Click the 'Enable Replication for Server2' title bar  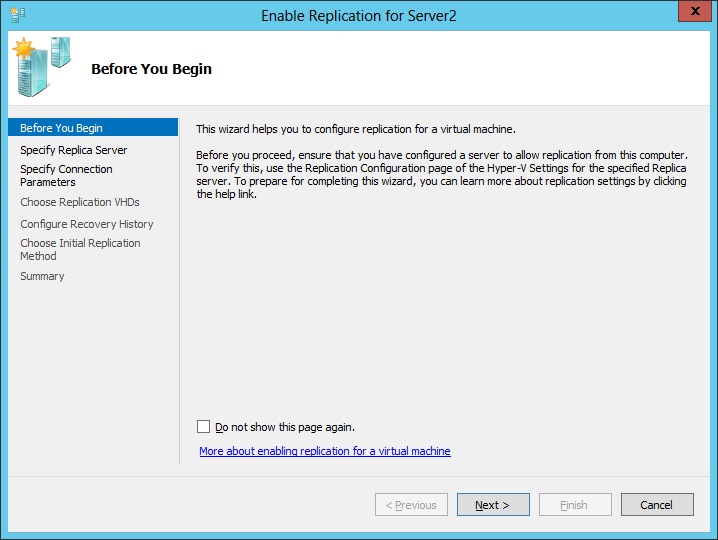point(360,15)
